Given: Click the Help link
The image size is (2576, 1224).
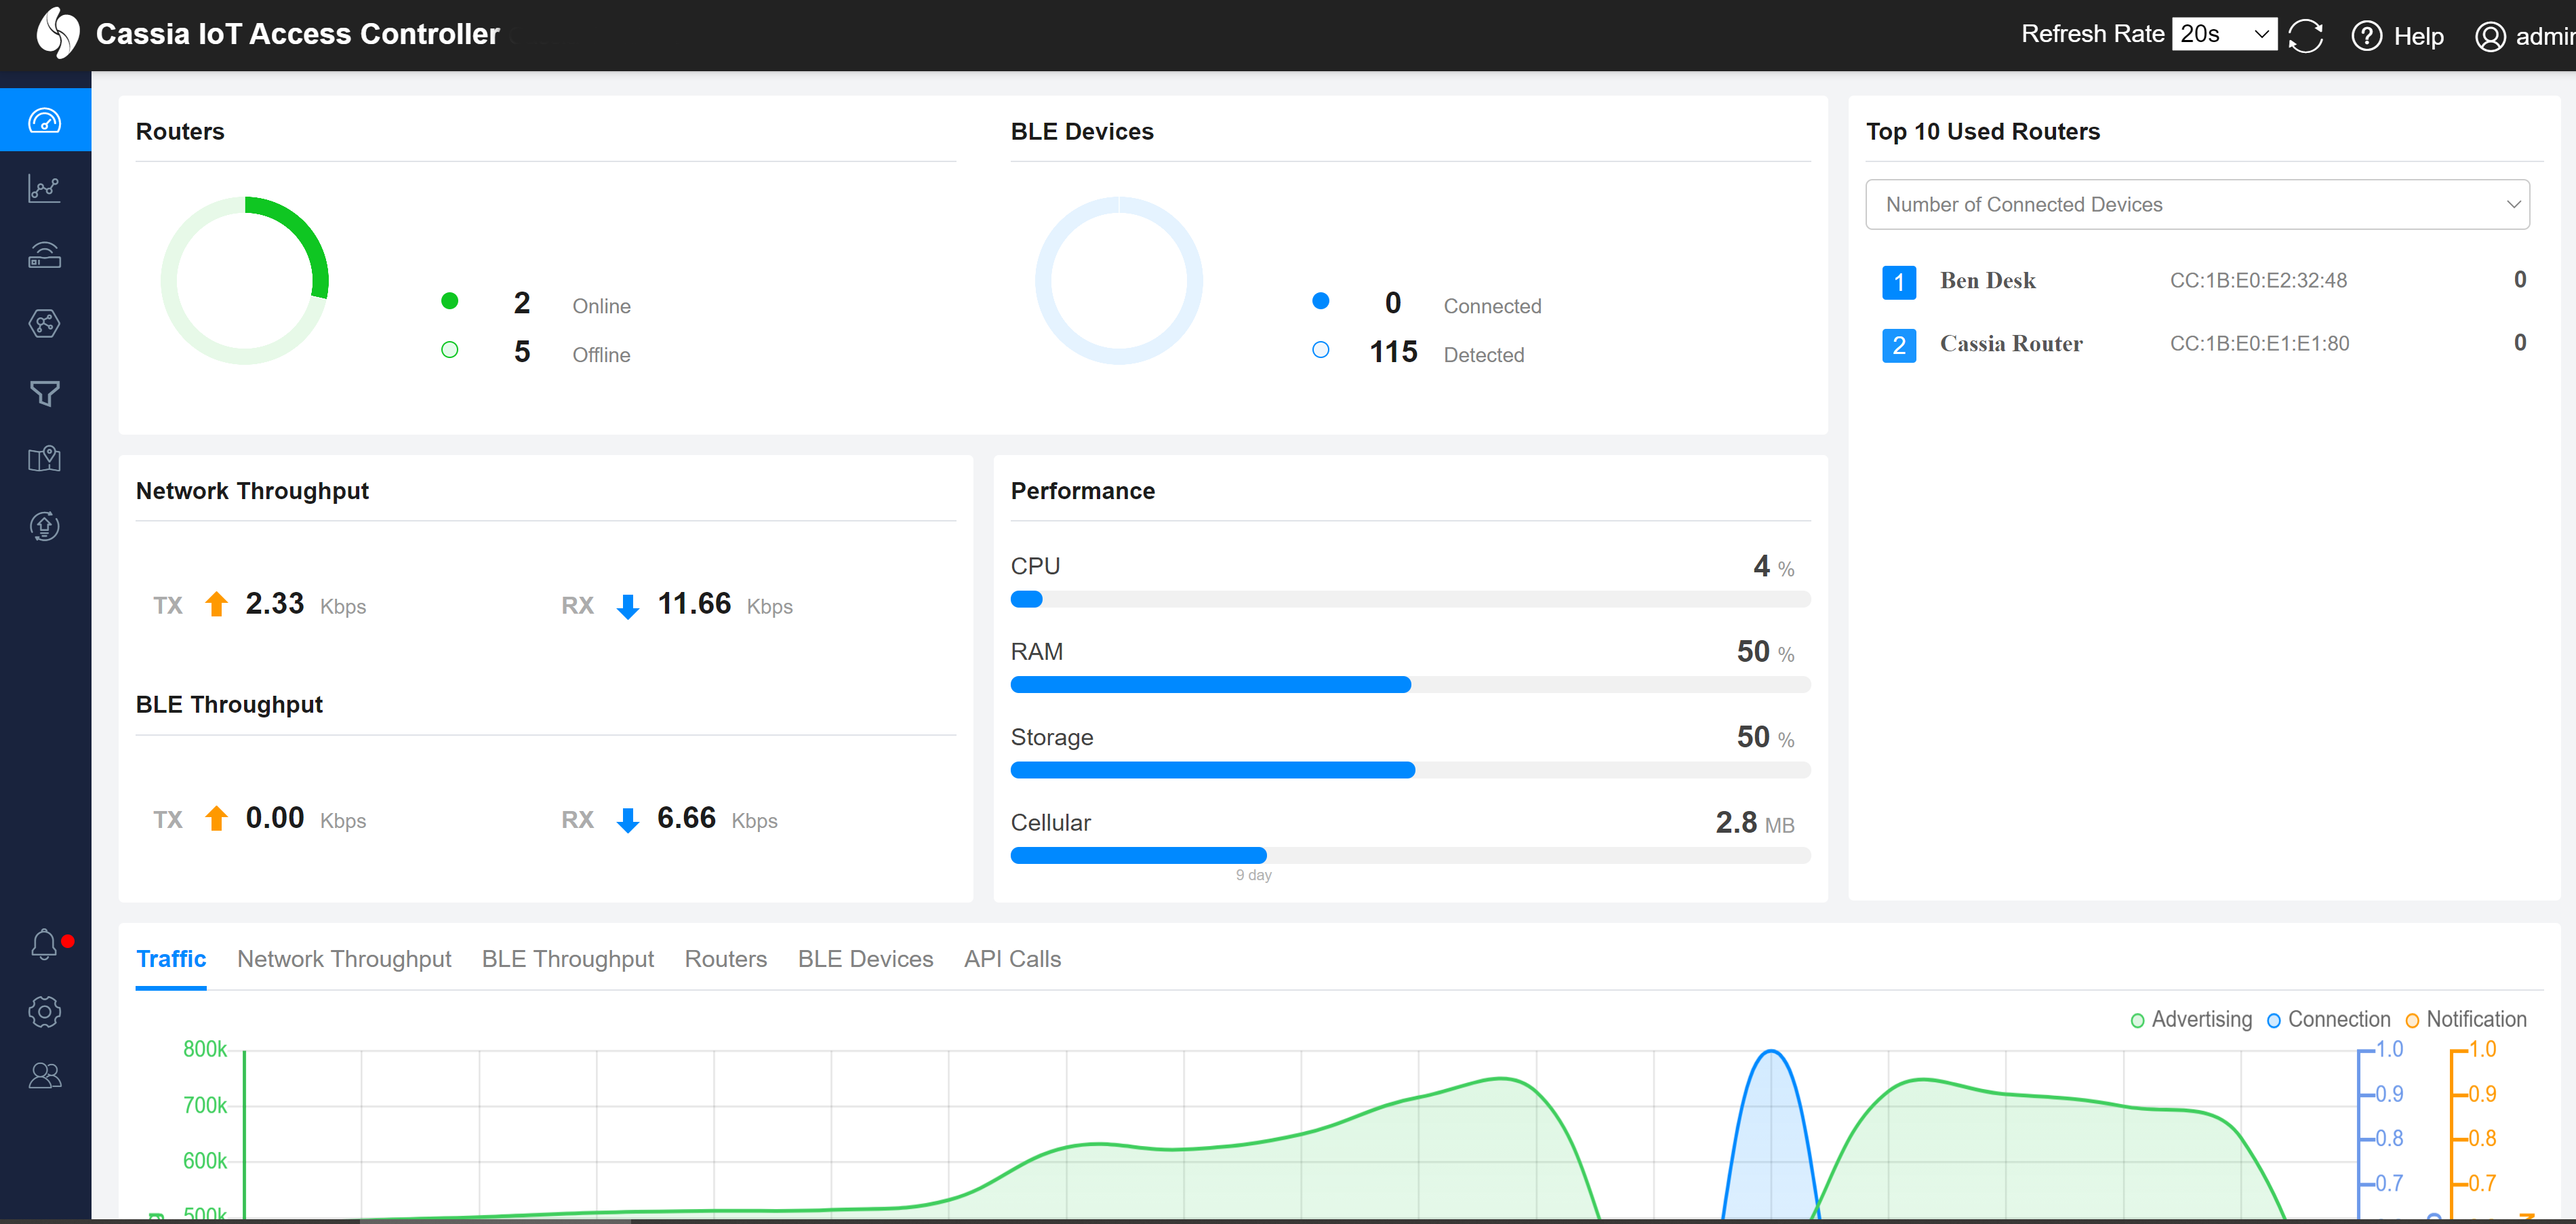Looking at the screenshot, I should point(2418,37).
